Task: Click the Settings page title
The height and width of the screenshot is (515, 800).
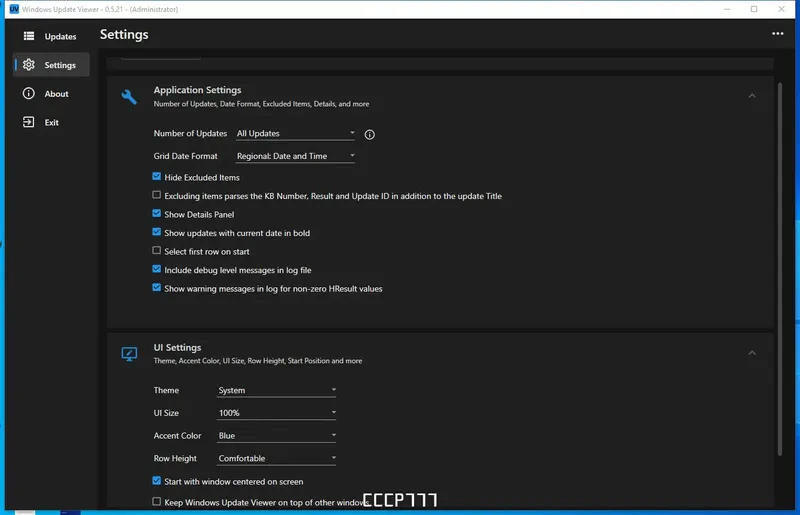Action: click(x=124, y=34)
